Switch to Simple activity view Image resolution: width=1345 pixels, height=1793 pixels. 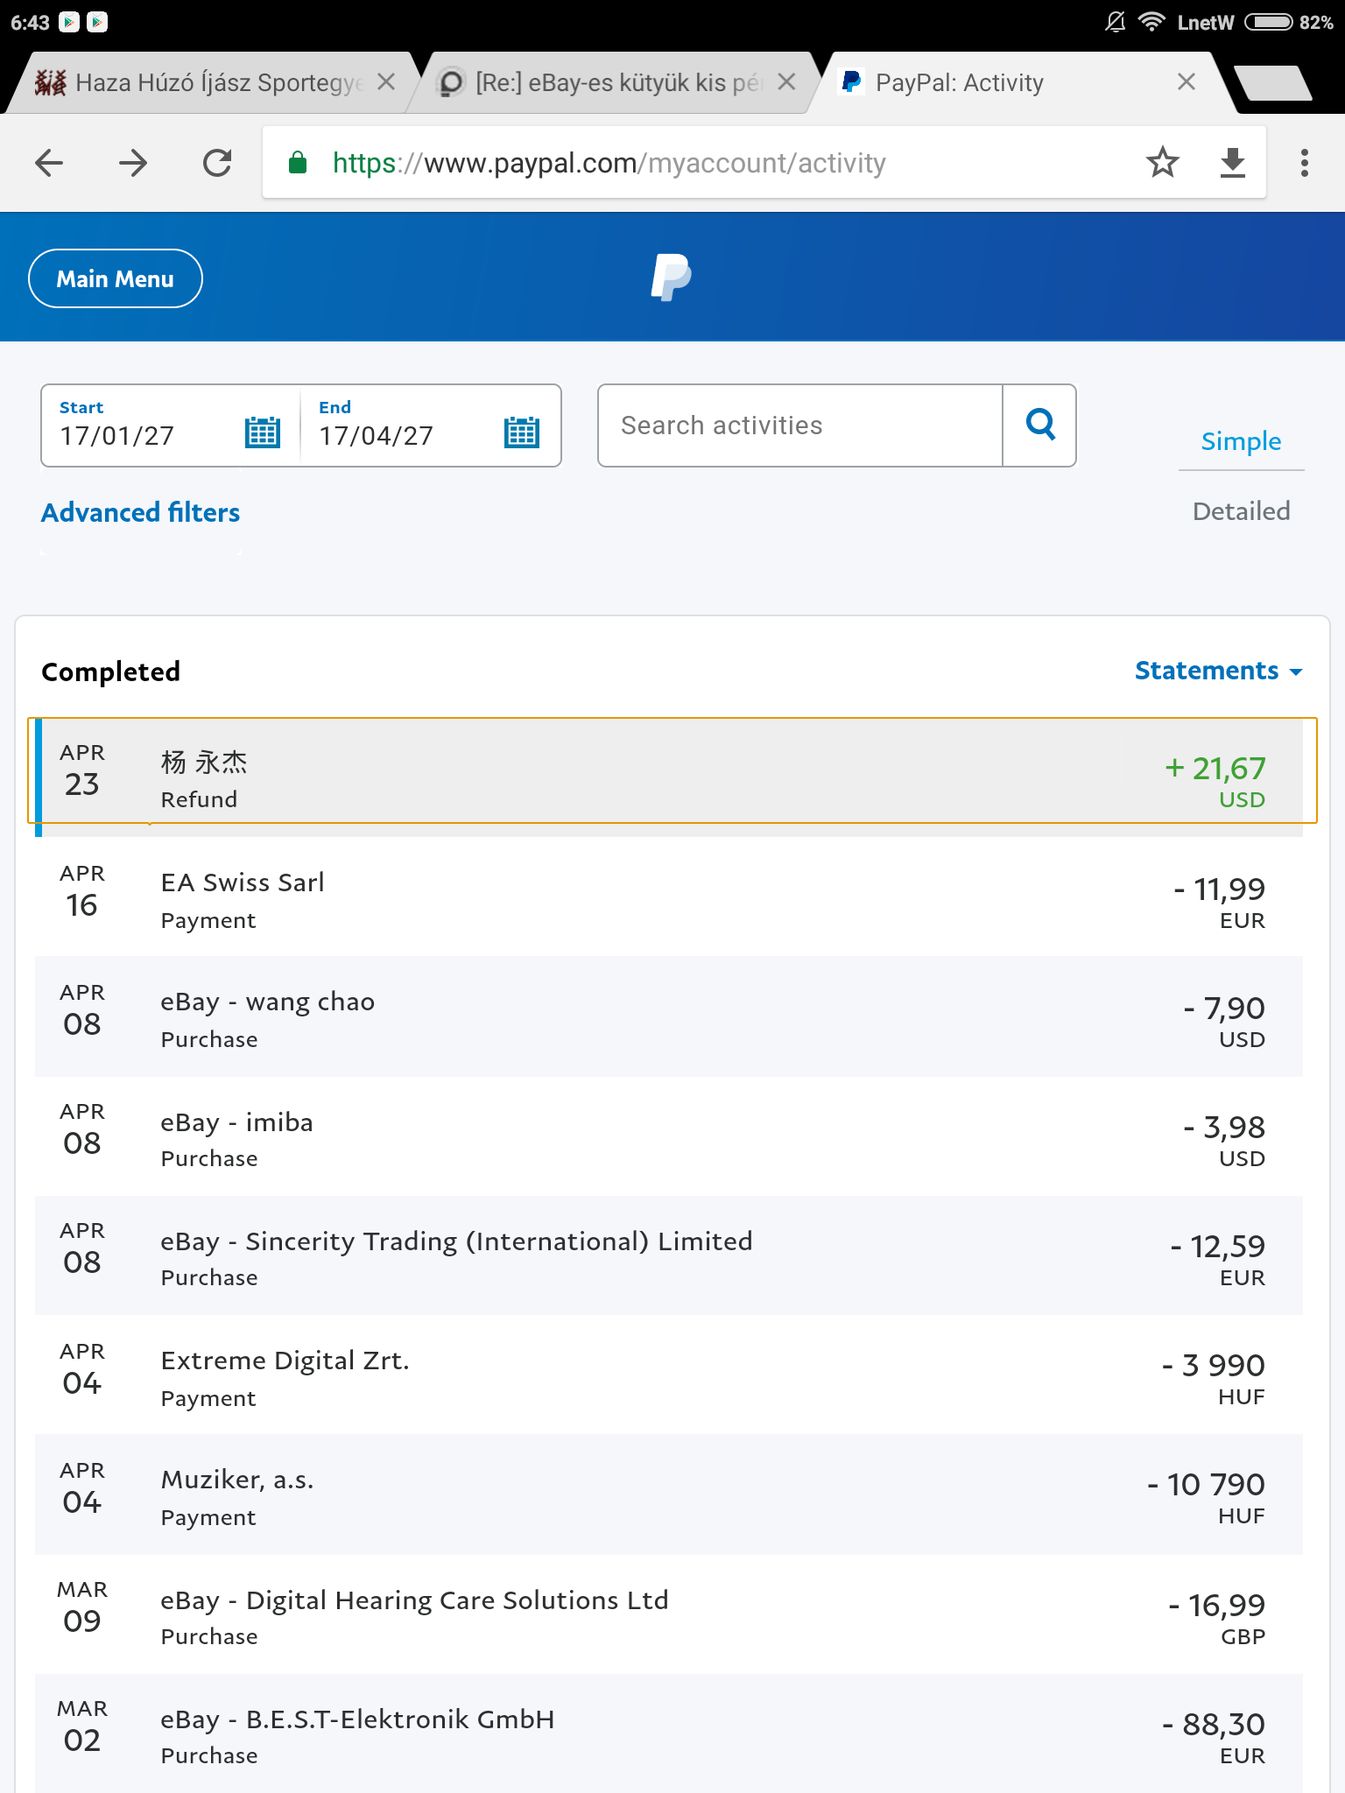[x=1240, y=441]
